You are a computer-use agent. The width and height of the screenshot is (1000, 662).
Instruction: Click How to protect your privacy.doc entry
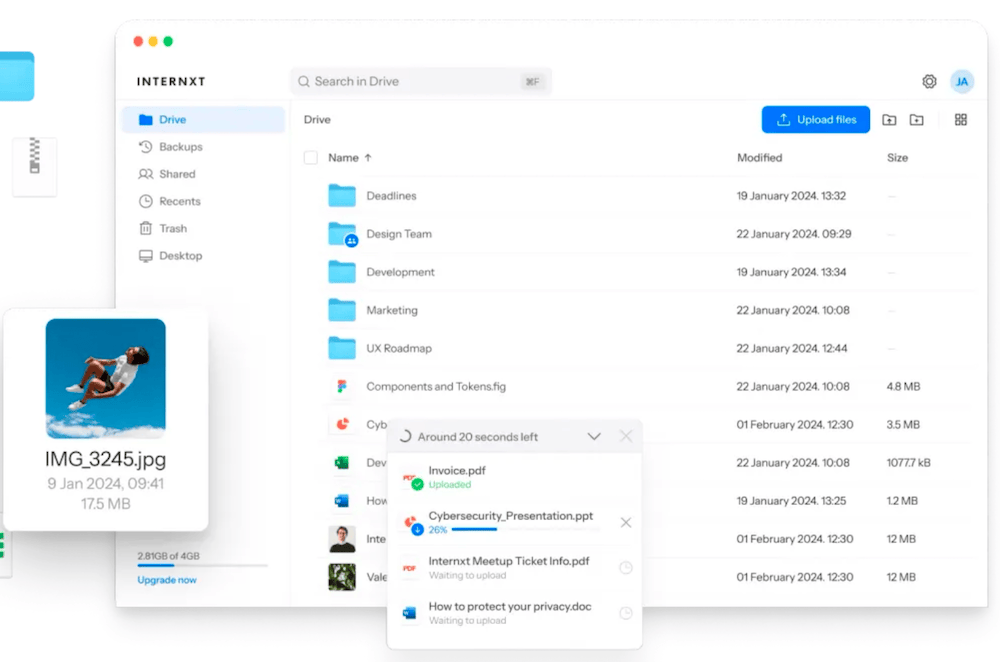tap(510, 607)
